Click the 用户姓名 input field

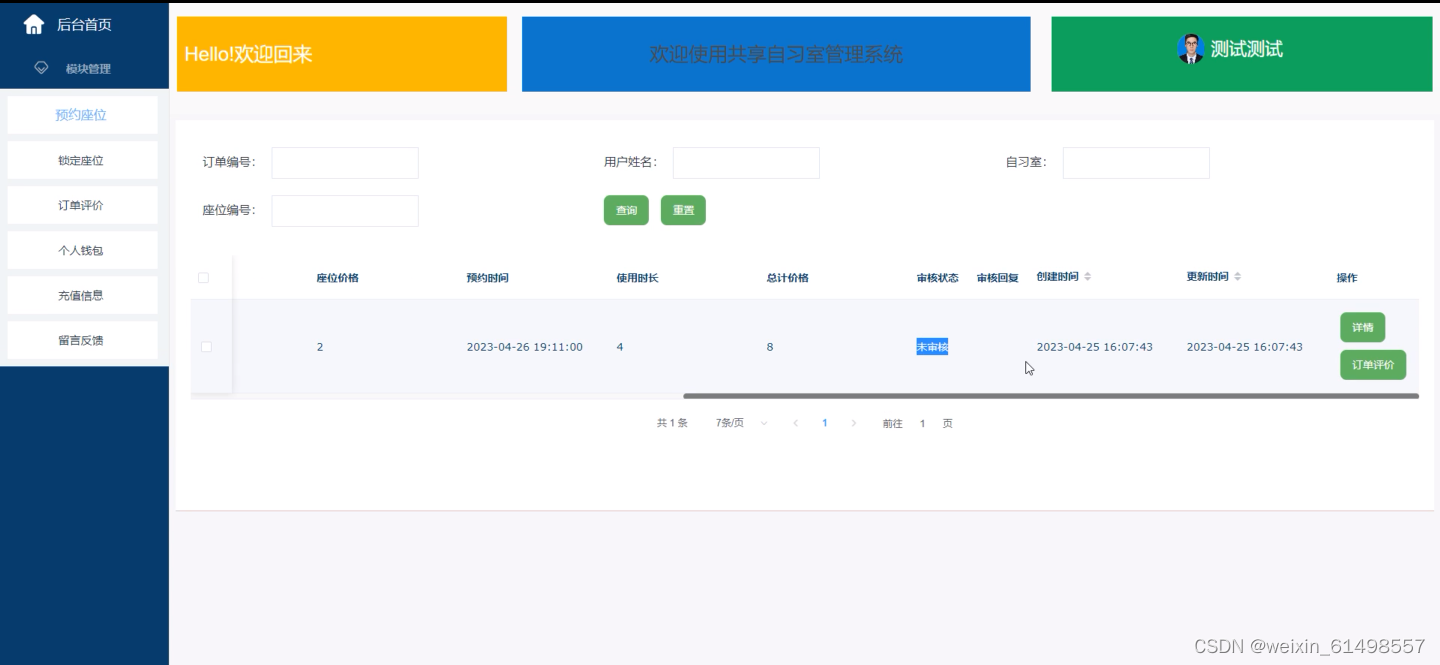pyautogui.click(x=746, y=163)
